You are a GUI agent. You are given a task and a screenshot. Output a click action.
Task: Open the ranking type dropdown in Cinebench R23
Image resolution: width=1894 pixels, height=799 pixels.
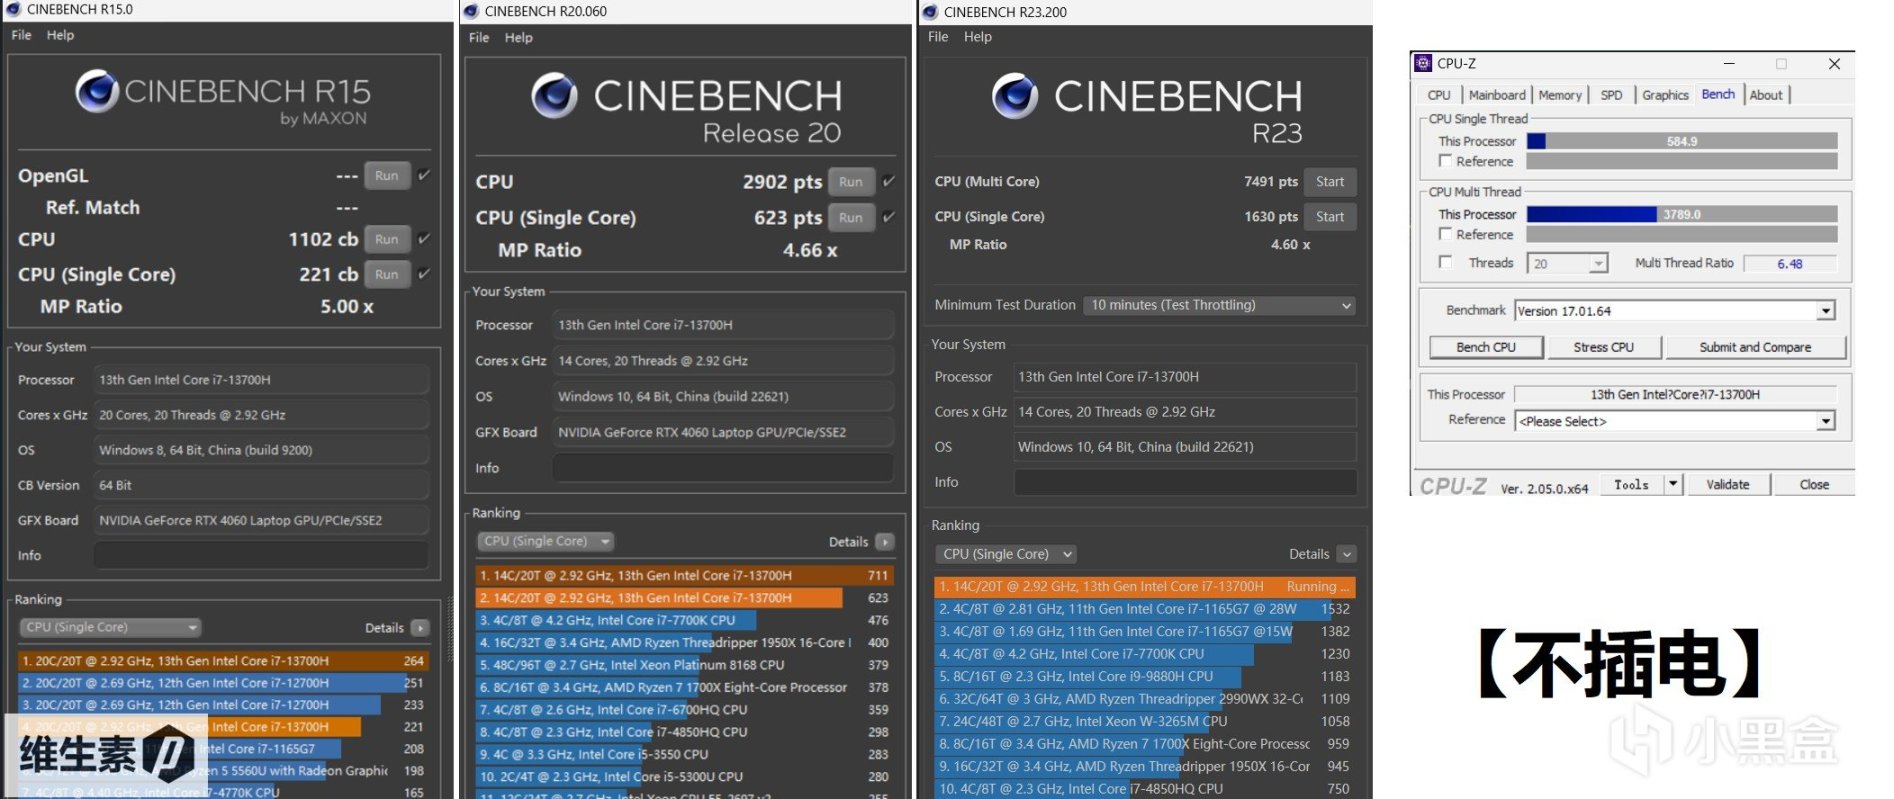point(1007,554)
